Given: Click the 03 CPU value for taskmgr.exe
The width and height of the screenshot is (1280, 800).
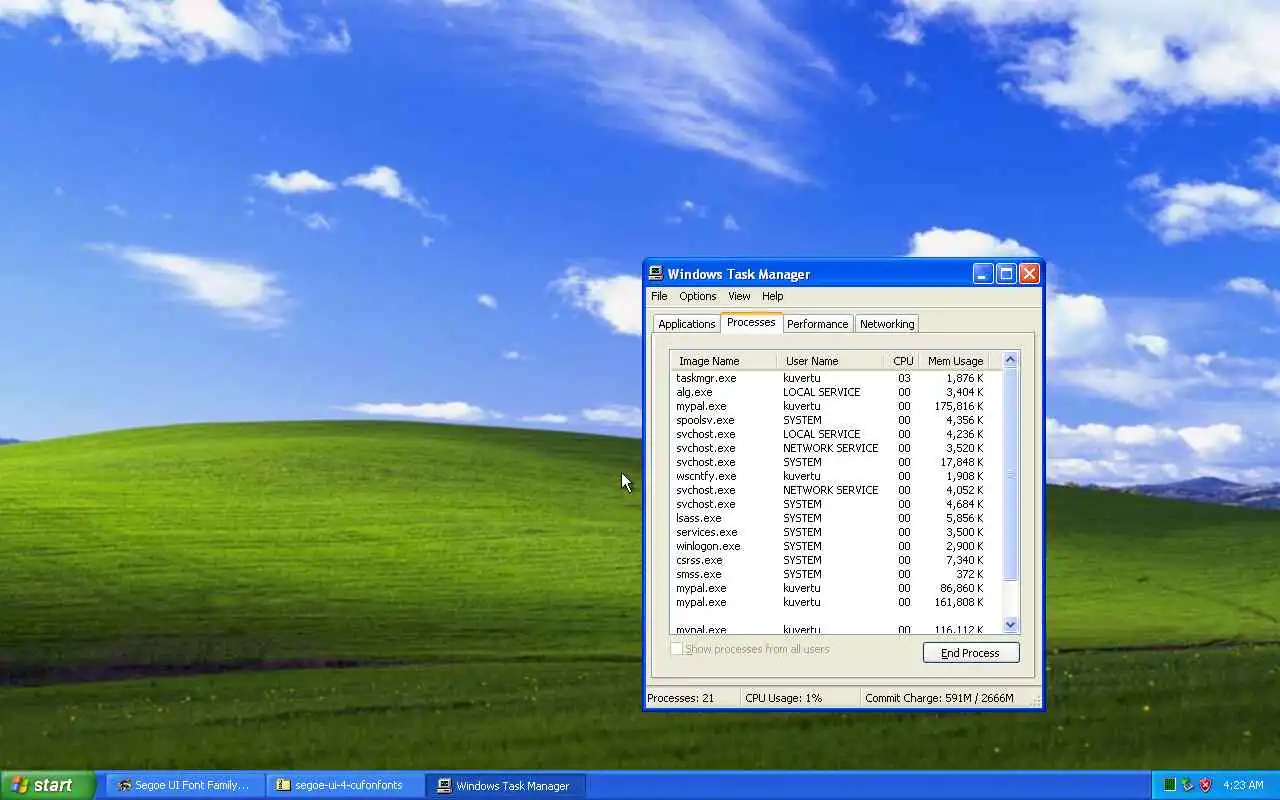Looking at the screenshot, I should 904,378.
